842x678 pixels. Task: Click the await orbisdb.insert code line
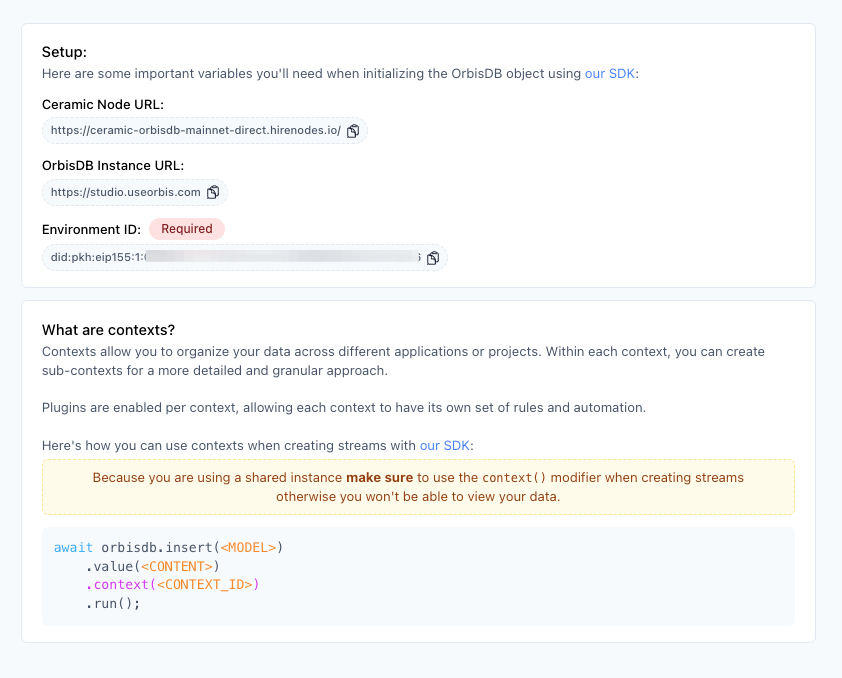(x=169, y=548)
